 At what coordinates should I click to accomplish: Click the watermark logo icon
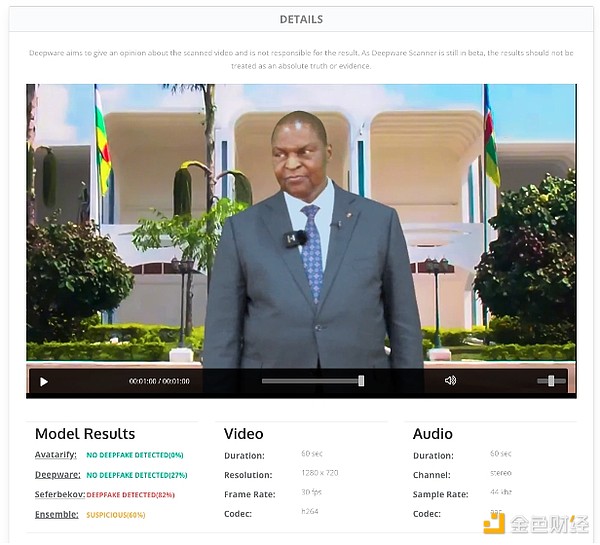(x=494, y=524)
